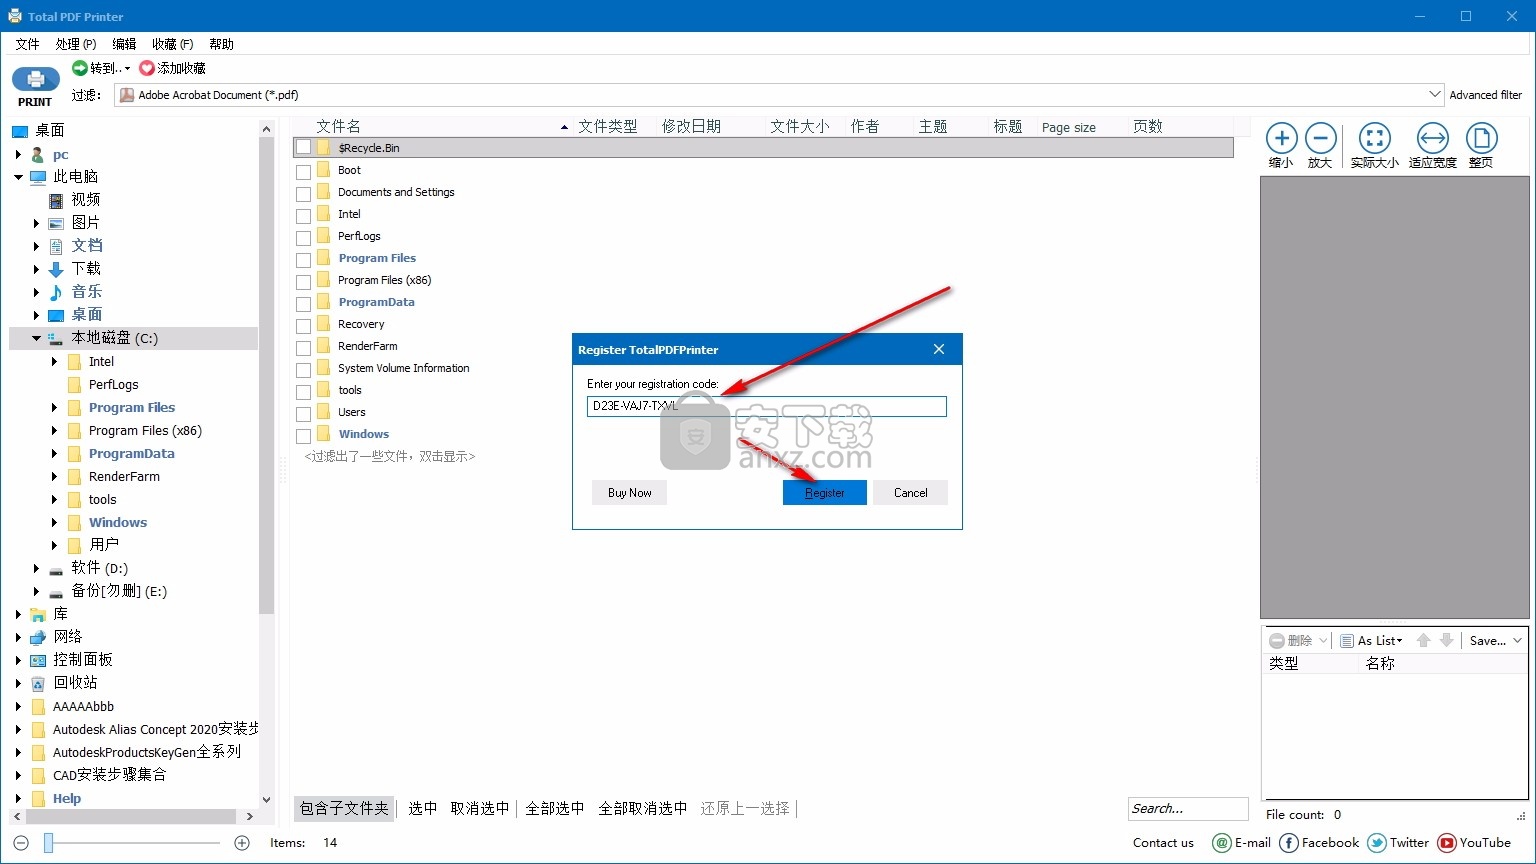Viewport: 1536px width, 864px height.
Task: Expand the 软件 (D:) tree node
Action: pyautogui.click(x=37, y=568)
